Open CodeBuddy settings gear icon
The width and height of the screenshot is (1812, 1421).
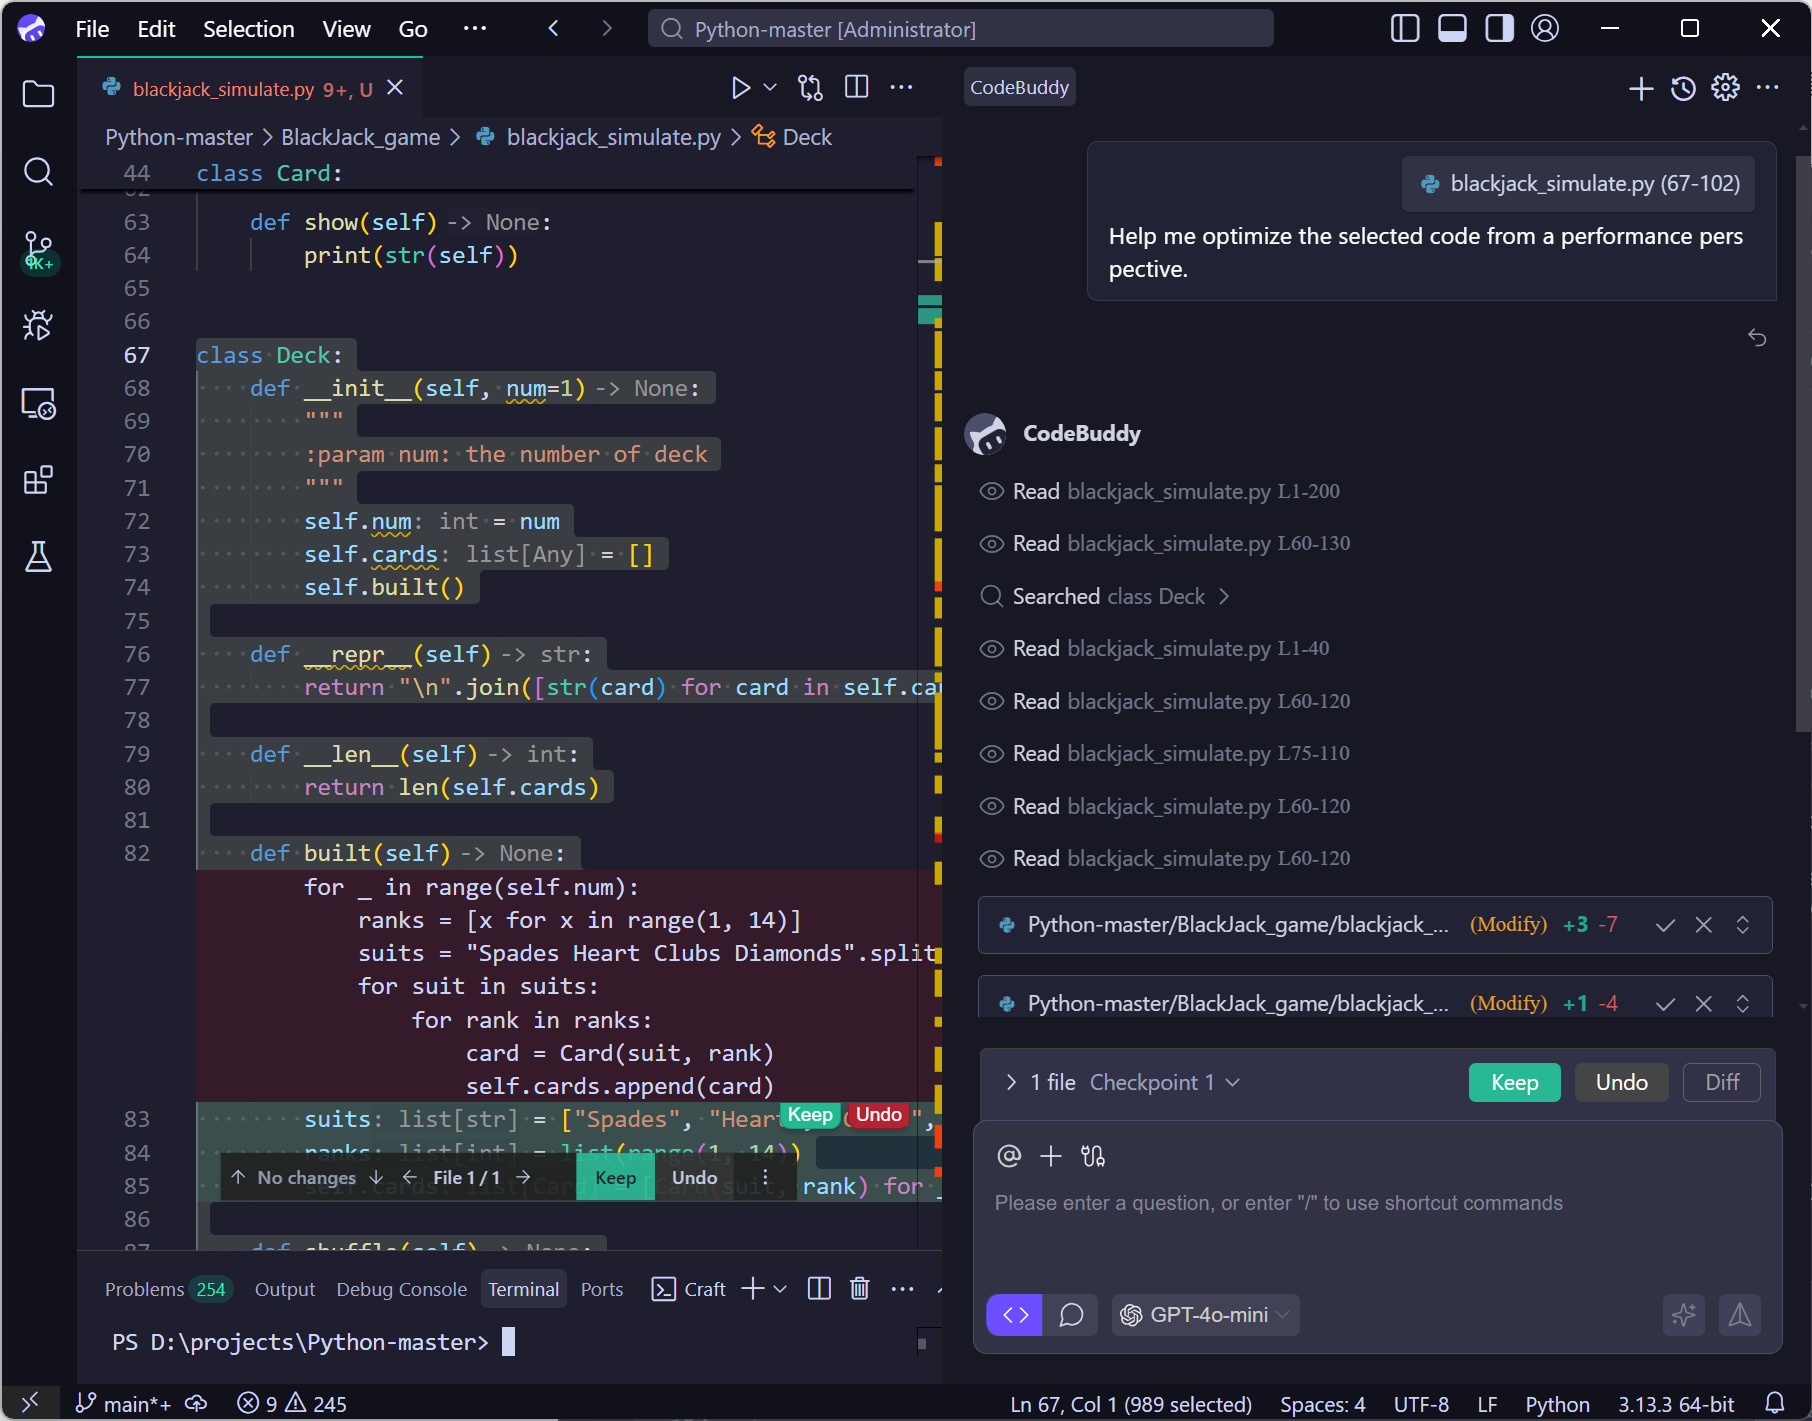point(1725,88)
